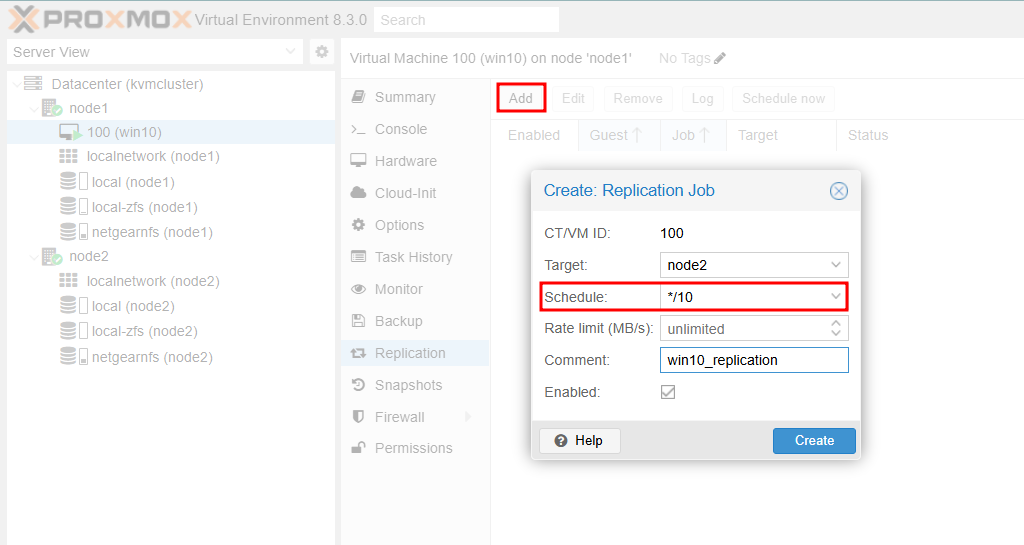The image size is (1024, 545).
Task: Open the Target node dropdown
Action: (x=835, y=265)
